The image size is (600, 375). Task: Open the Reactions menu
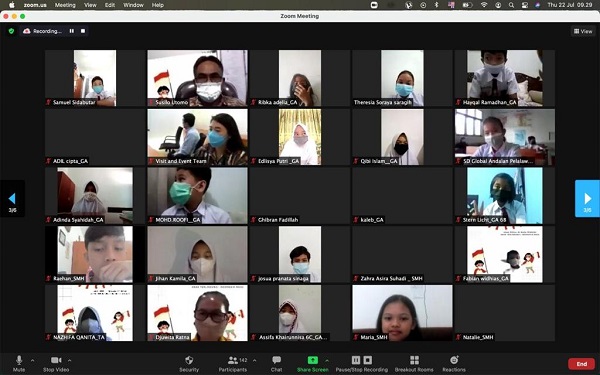pos(454,364)
